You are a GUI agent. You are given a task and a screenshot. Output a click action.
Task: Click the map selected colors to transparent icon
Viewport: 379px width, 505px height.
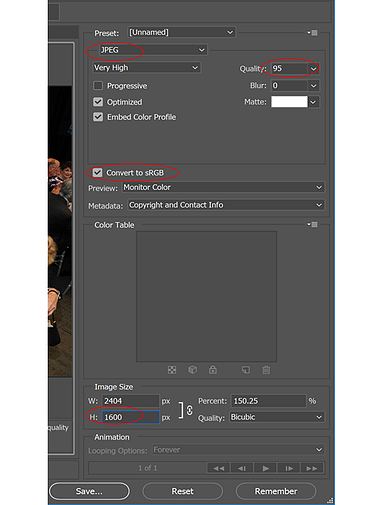coord(172,370)
